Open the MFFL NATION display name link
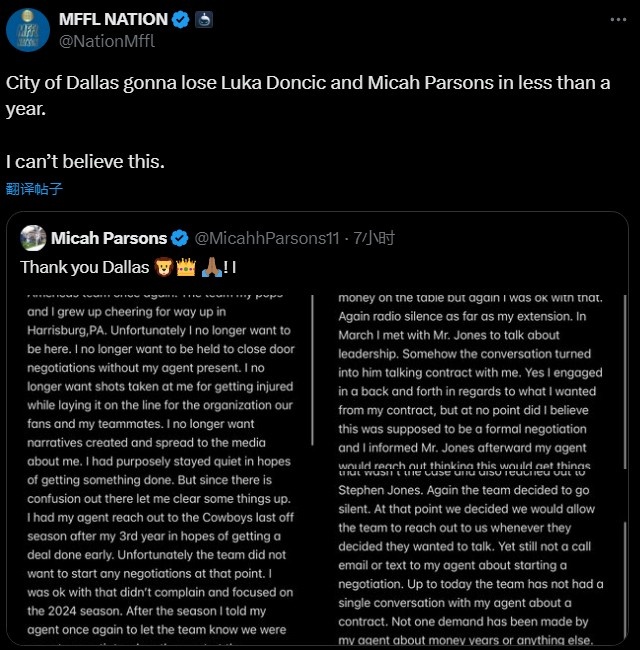Image resolution: width=640 pixels, height=650 pixels. point(114,19)
